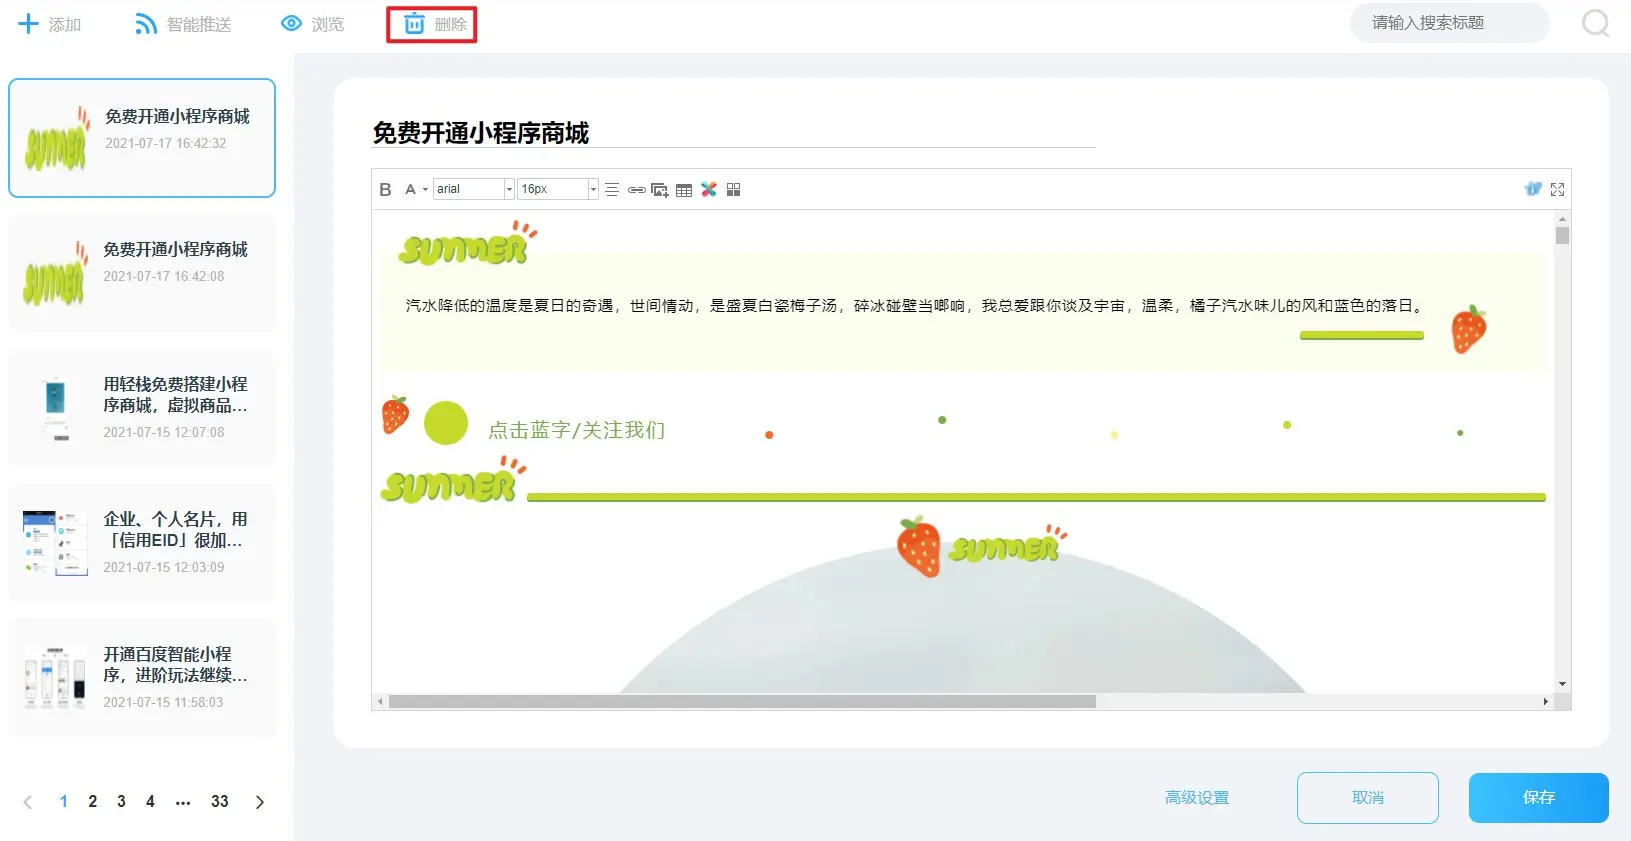Click the horizontal scrollbar of the editor

point(742,702)
